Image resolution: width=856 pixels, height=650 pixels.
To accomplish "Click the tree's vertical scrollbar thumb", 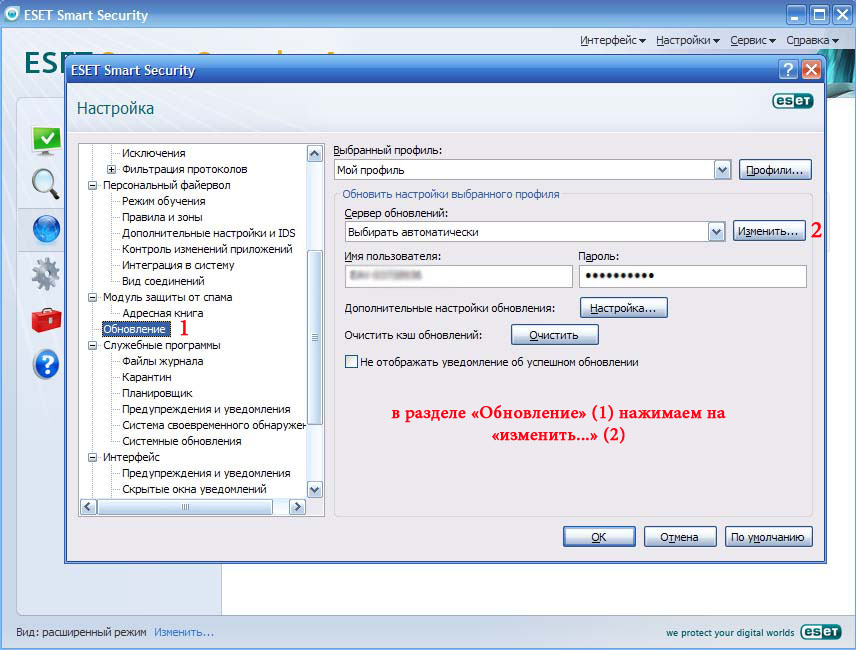I will click(314, 337).
